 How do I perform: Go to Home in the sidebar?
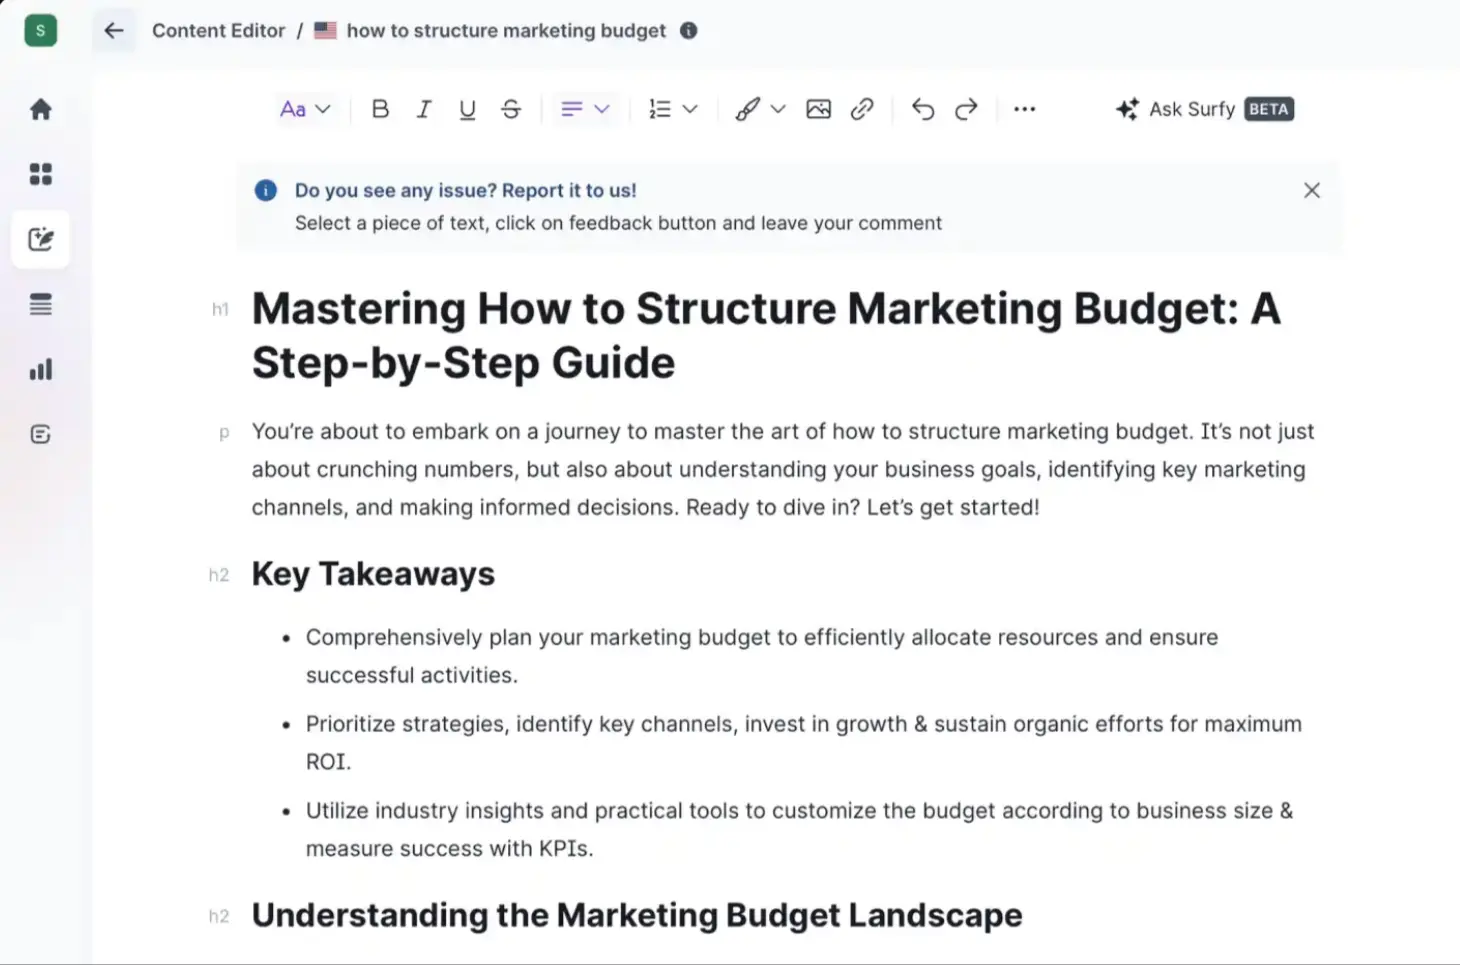point(41,109)
